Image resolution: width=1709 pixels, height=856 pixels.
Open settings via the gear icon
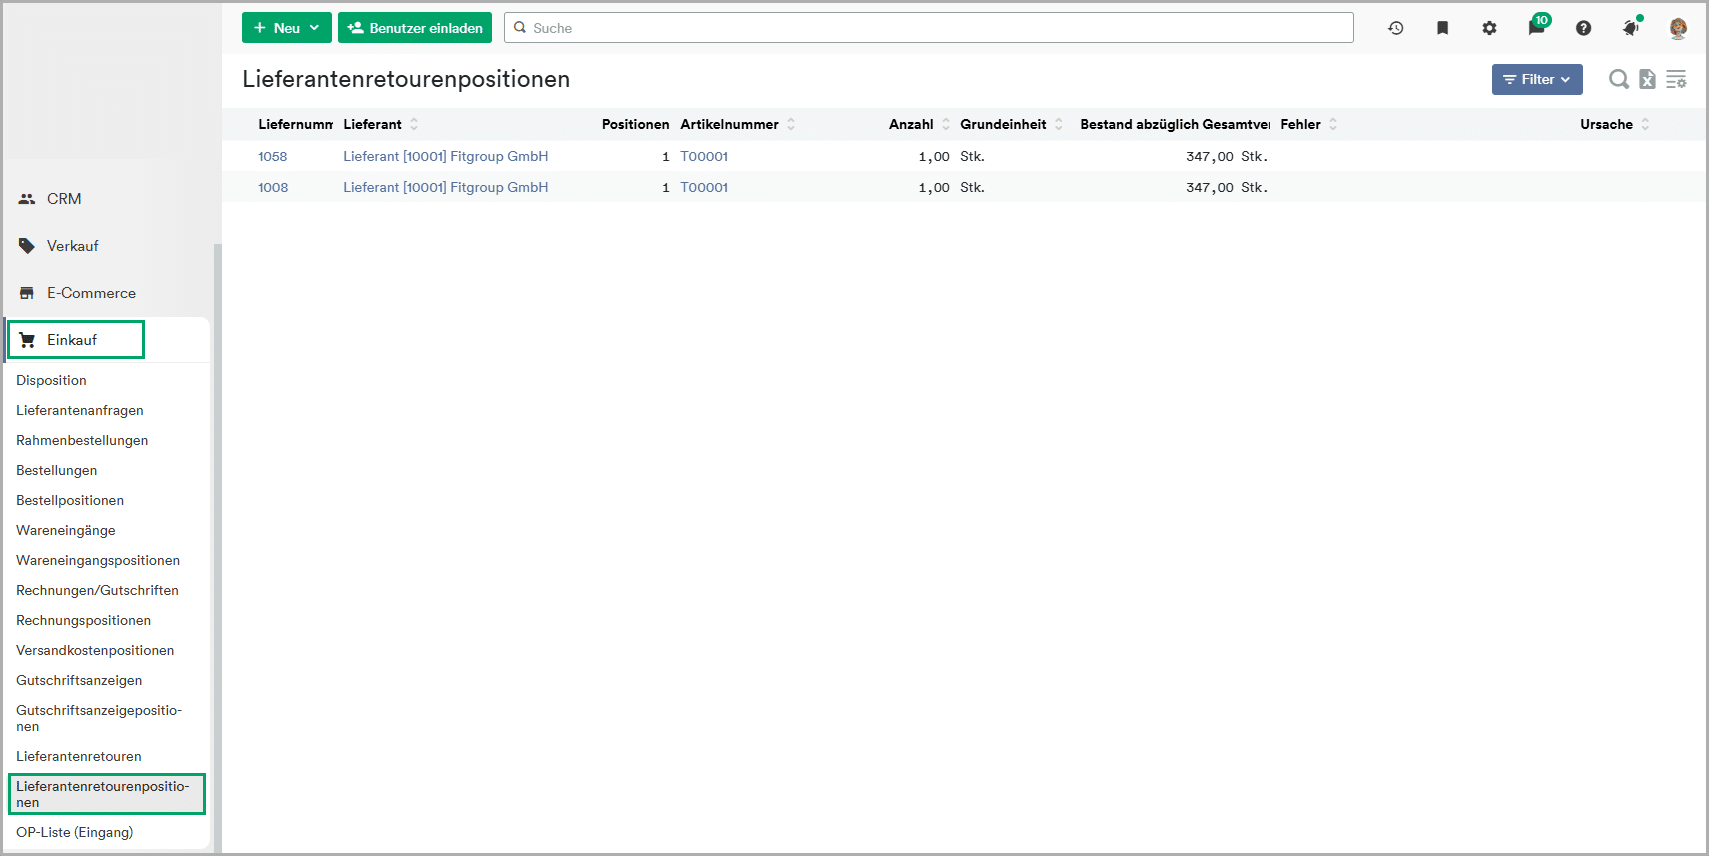[x=1489, y=28]
